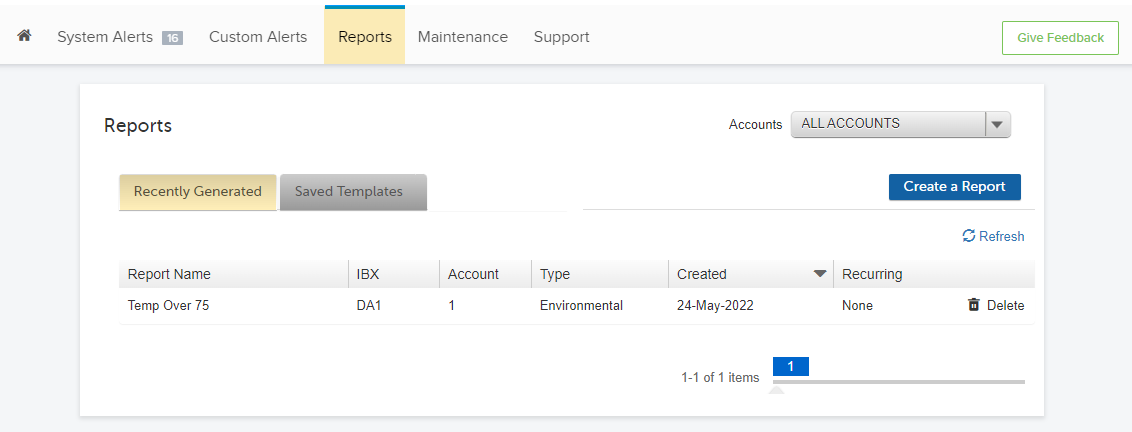Image resolution: width=1132 pixels, height=432 pixels.
Task: Click the trash can delete icon
Action: pyautogui.click(x=973, y=305)
